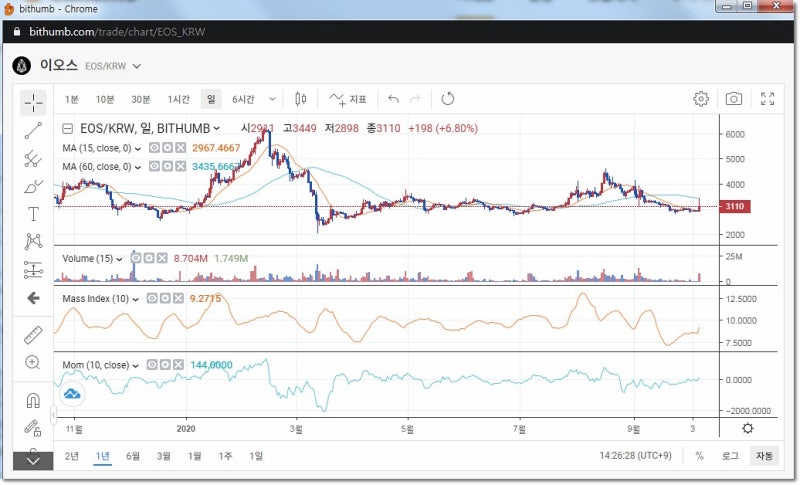Click the cloud chart logo icon
The image size is (800, 485).
(x=72, y=394)
